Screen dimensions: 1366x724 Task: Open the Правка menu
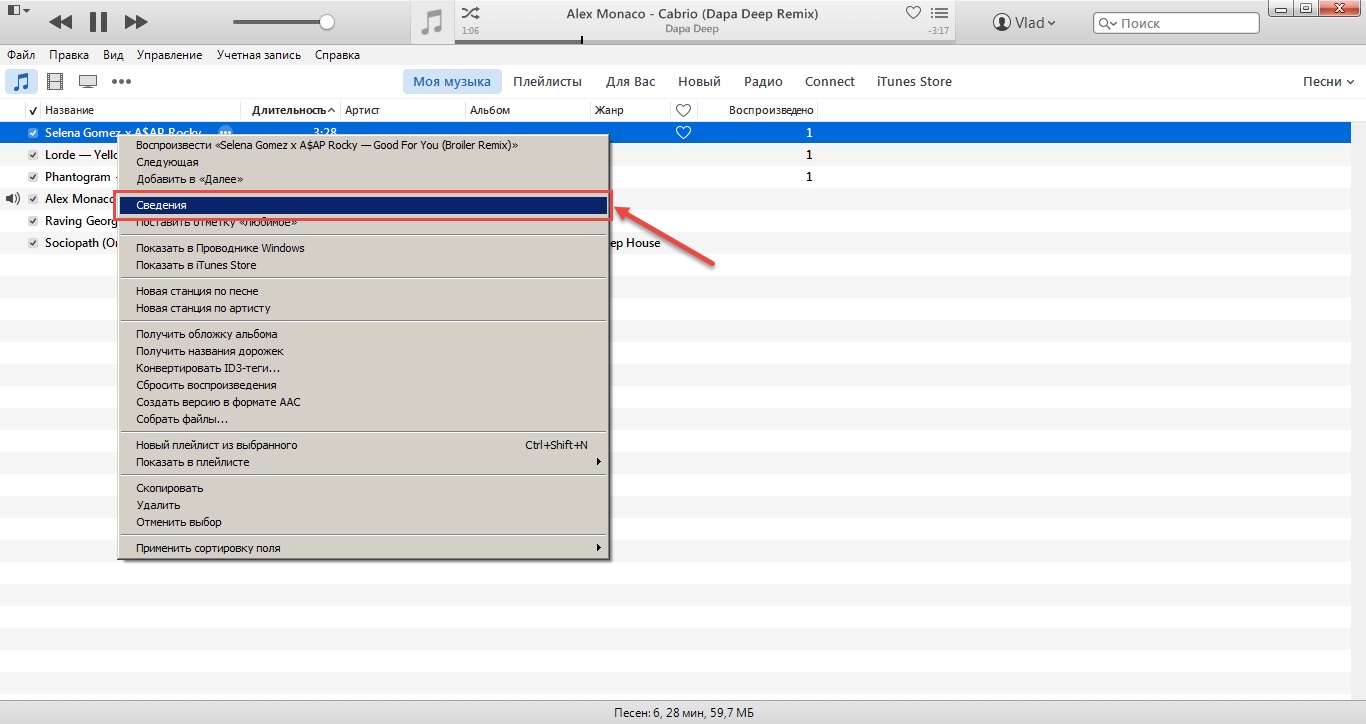tap(69, 55)
